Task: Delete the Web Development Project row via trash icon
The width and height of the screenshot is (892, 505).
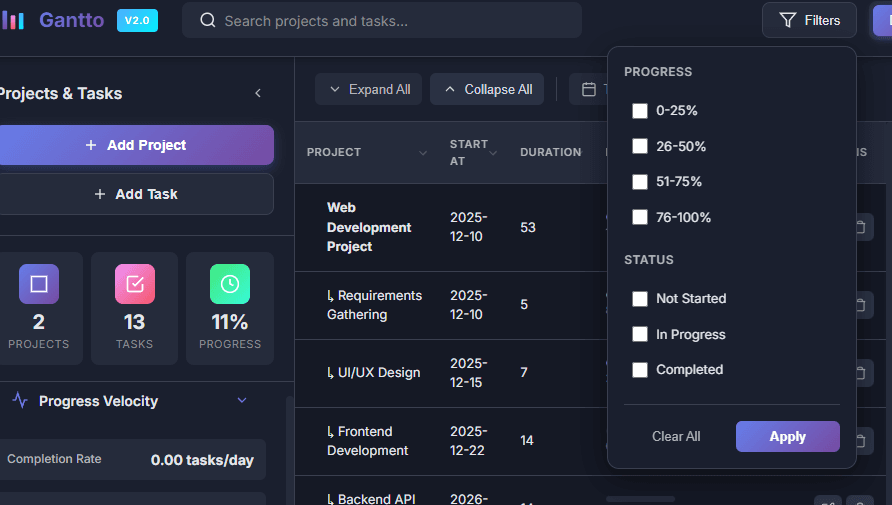Action: [x=859, y=228]
